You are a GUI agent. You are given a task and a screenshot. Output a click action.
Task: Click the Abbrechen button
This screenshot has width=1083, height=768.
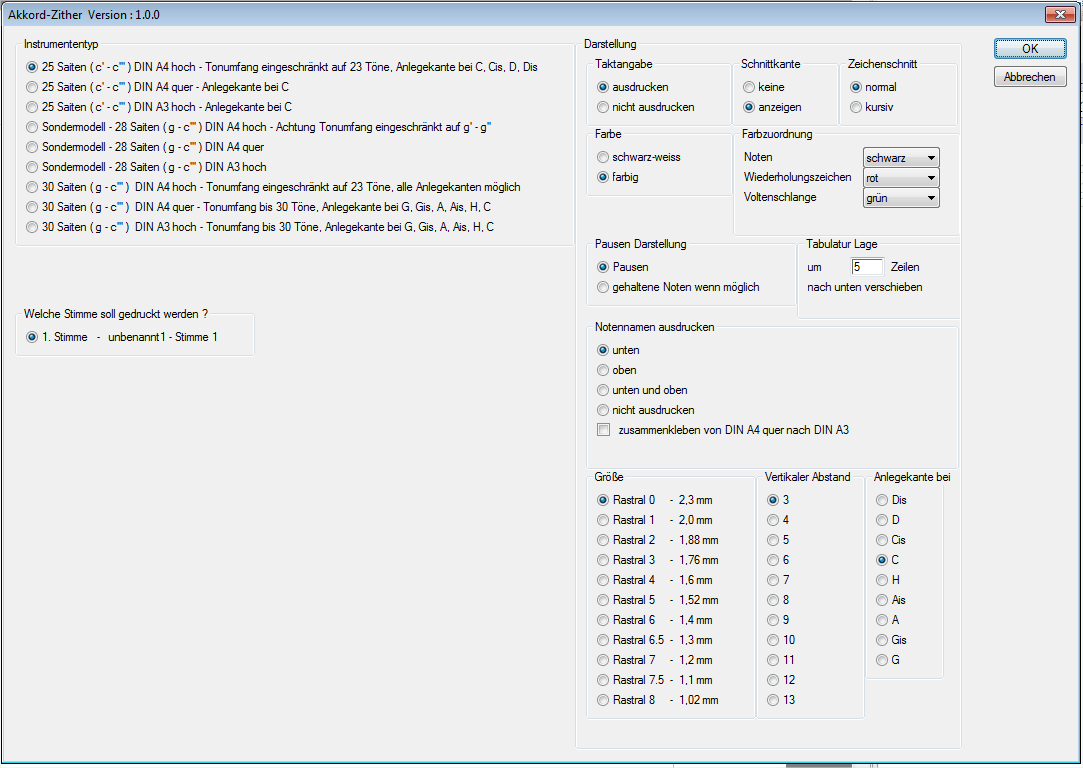(x=1030, y=77)
